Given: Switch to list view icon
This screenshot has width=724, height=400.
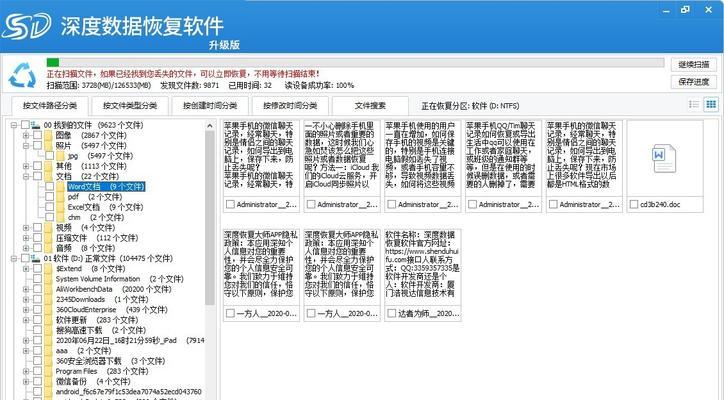Looking at the screenshot, I should [694, 104].
